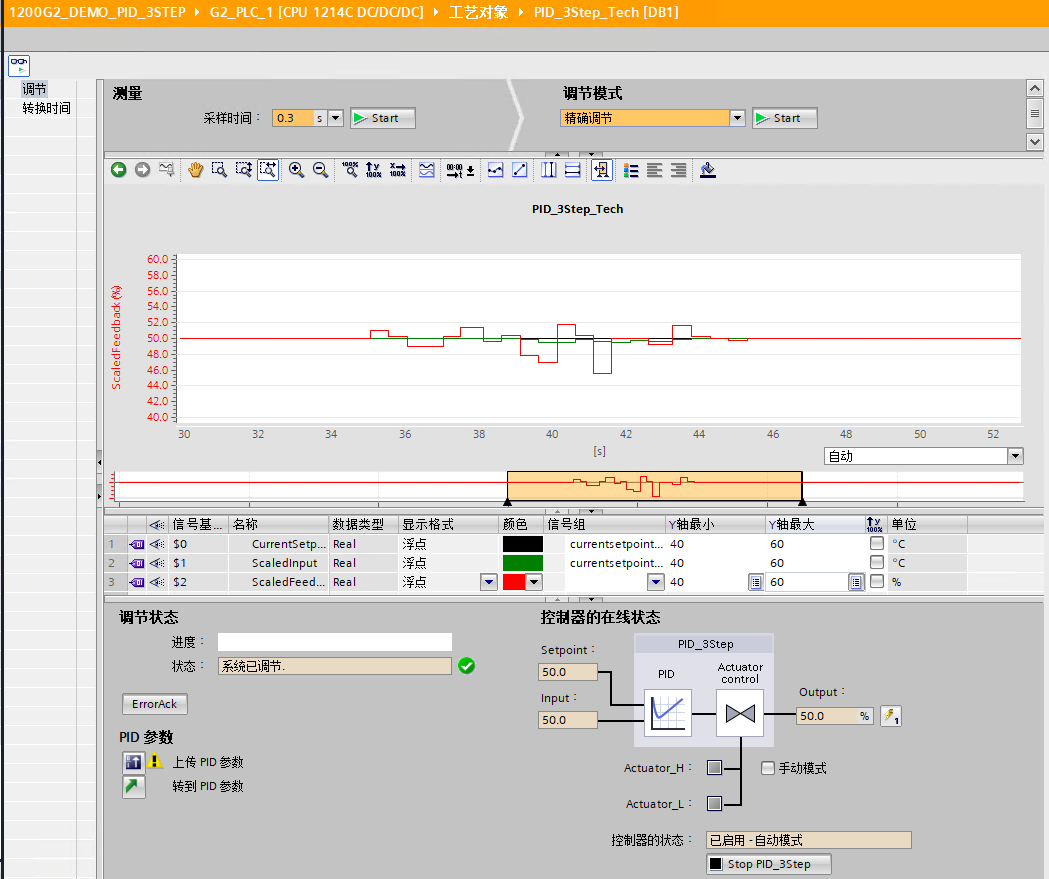This screenshot has height=879, width=1049.
Task: Click the zoom in magnifier icon
Action: 297,170
